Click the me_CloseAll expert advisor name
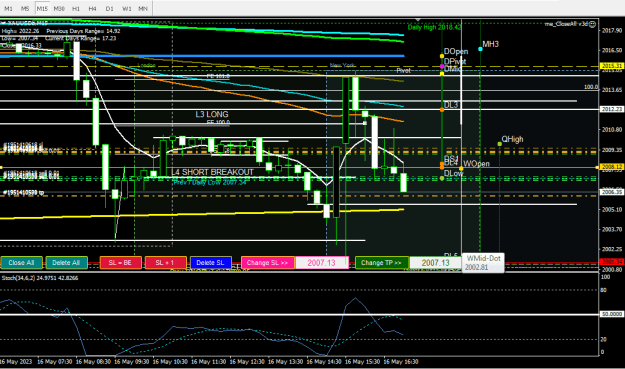This screenshot has width=625, height=369. 566,24
